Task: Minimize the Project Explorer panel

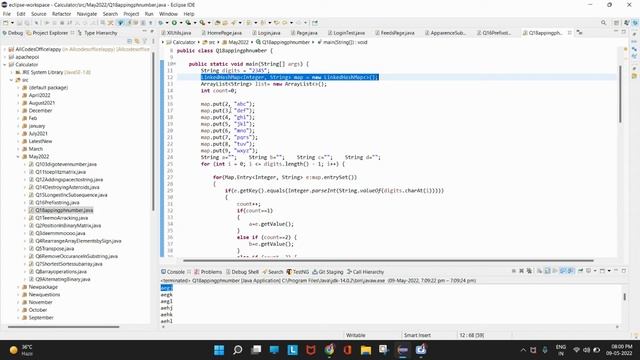Action: click(144, 32)
